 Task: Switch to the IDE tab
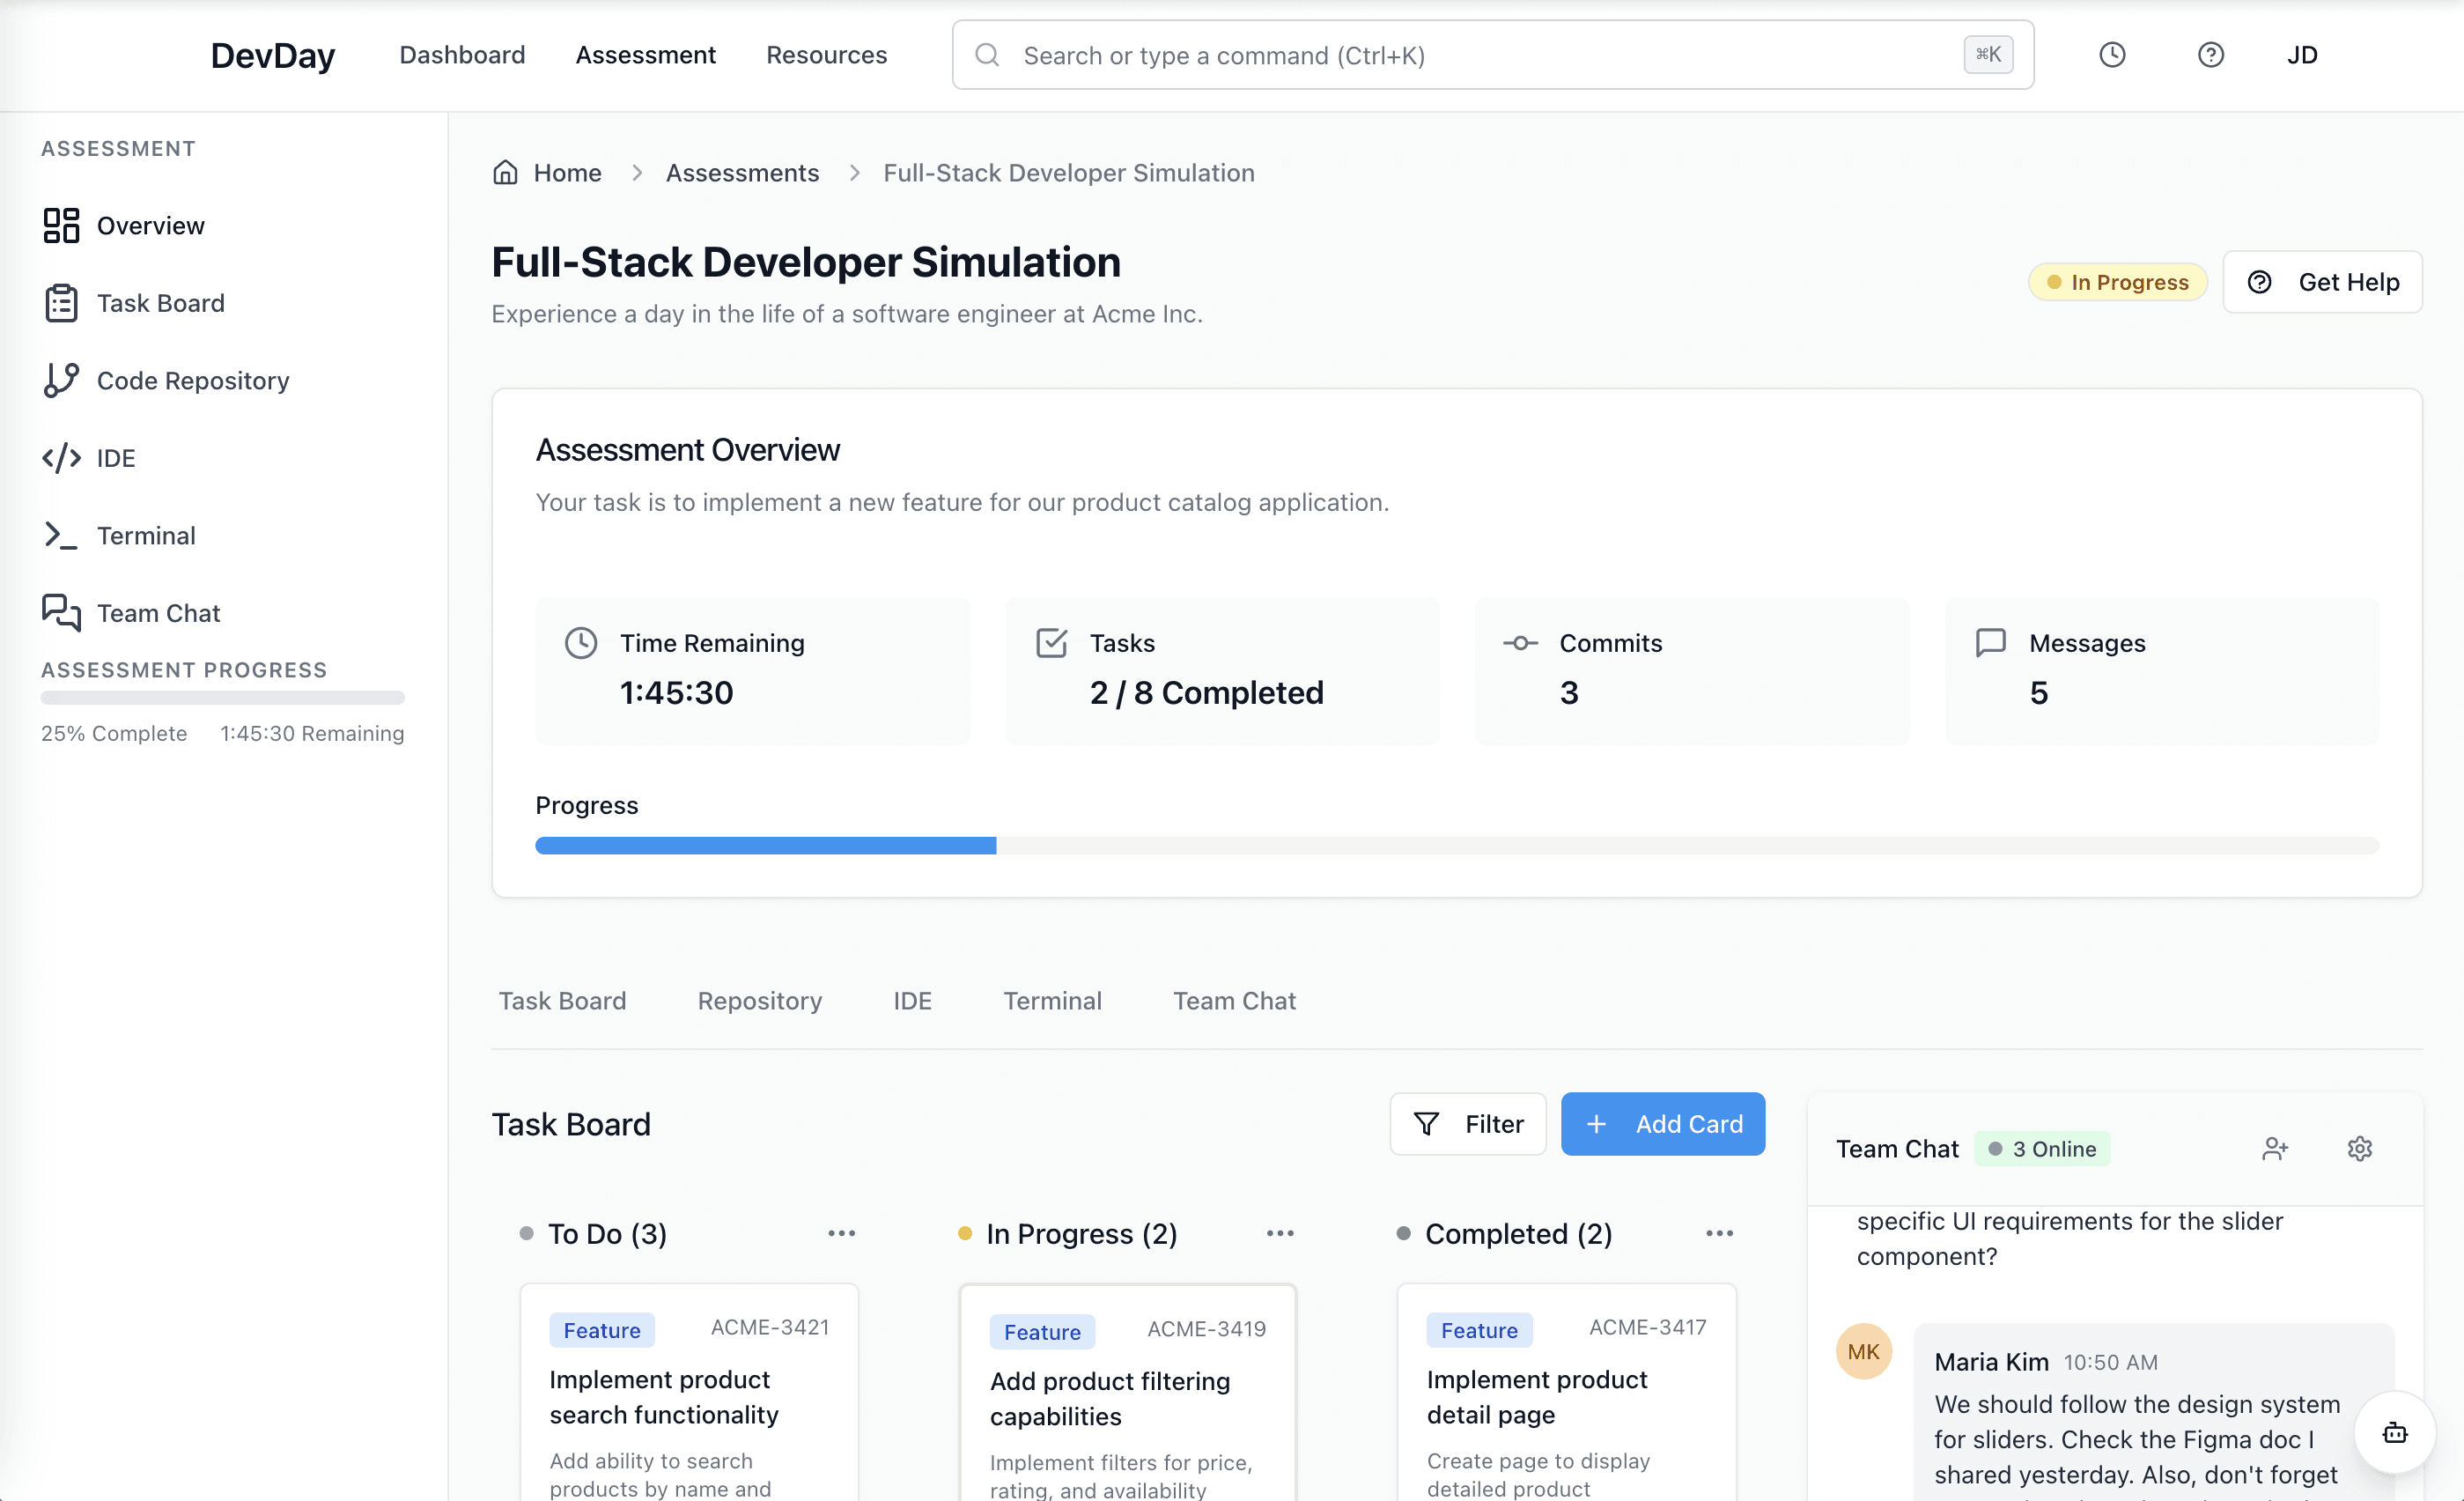[913, 1001]
